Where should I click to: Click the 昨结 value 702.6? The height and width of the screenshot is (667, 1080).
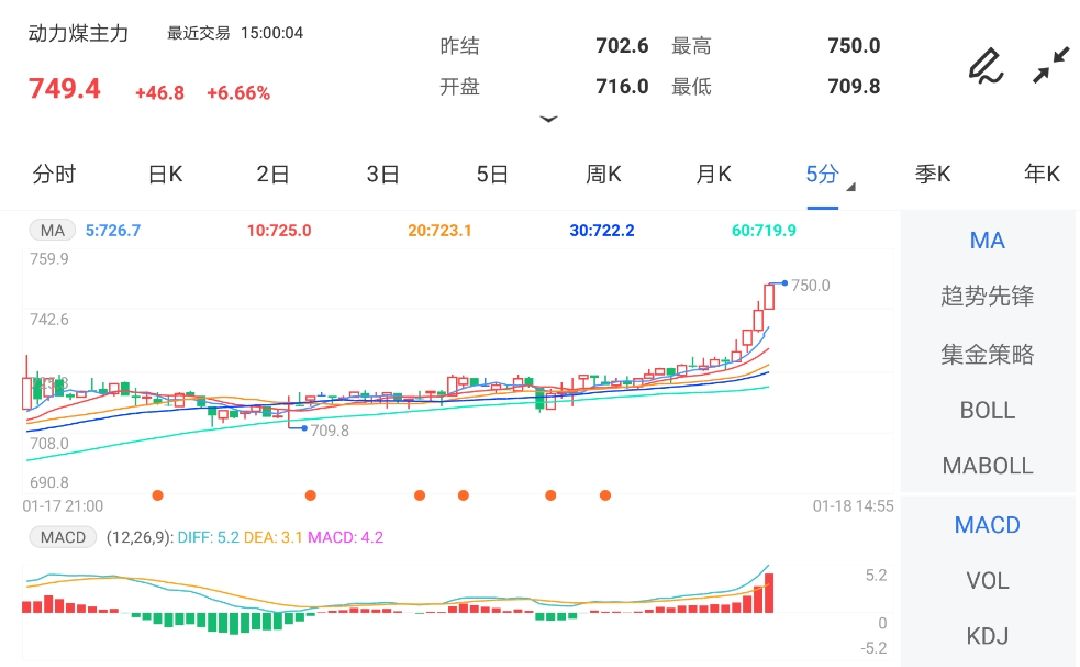(622, 46)
